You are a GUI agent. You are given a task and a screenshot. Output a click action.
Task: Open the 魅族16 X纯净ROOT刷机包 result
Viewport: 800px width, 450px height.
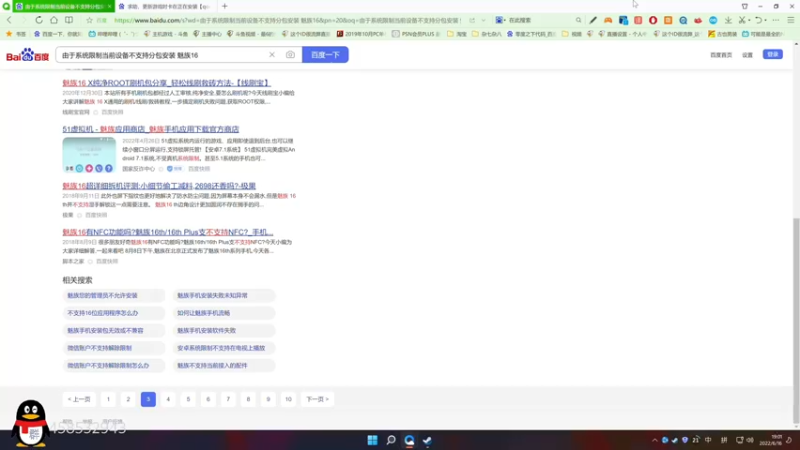coord(166,83)
